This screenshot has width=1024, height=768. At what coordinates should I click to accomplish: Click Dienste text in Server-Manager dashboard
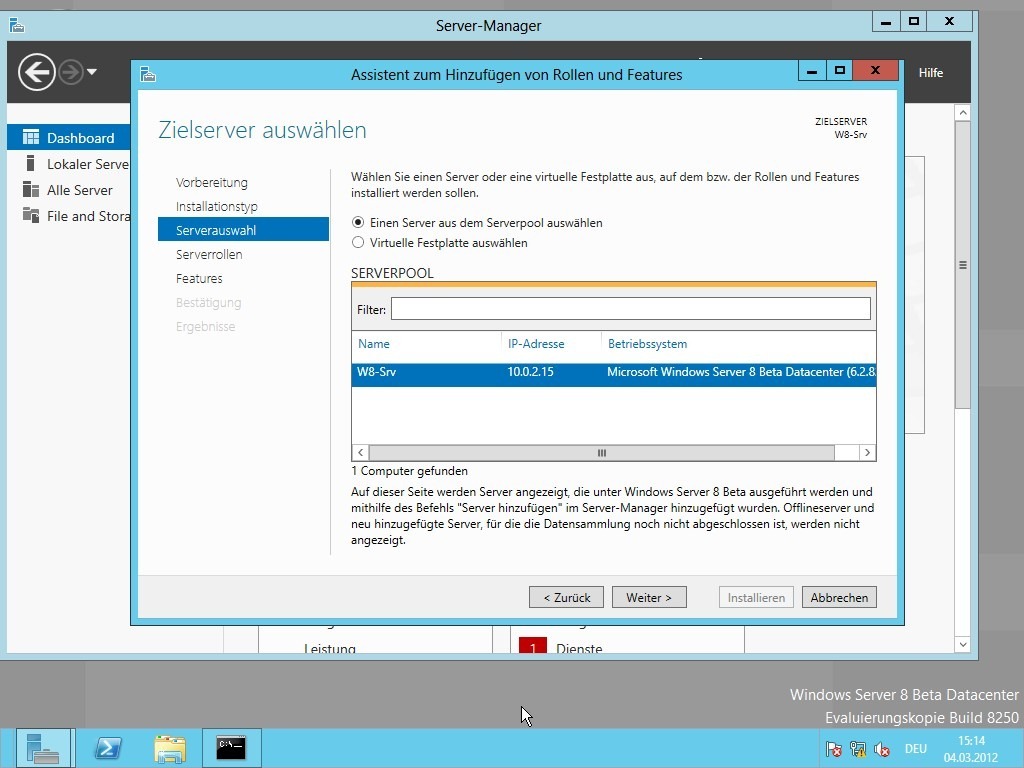[579, 648]
